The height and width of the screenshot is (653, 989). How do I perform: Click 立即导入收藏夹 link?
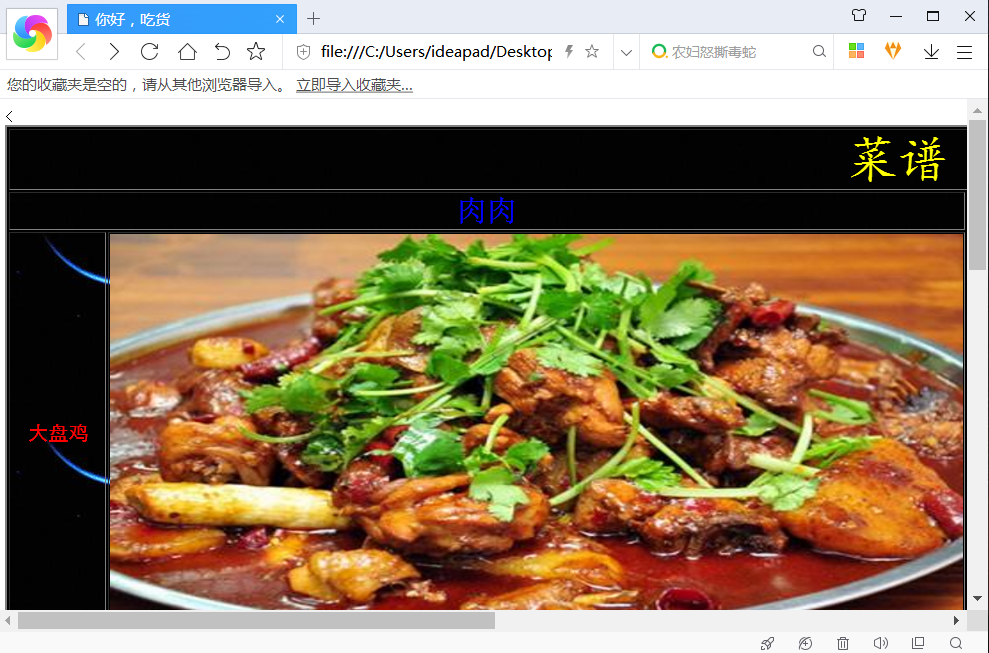354,85
